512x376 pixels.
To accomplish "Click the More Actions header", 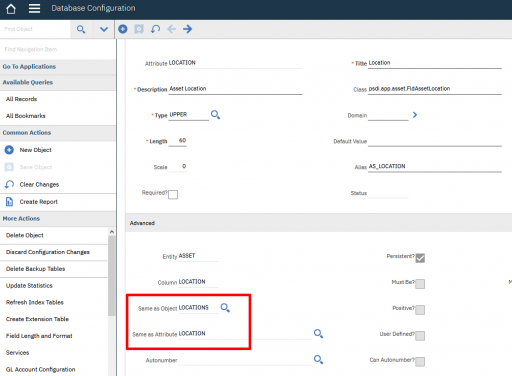I will [x=58, y=219].
